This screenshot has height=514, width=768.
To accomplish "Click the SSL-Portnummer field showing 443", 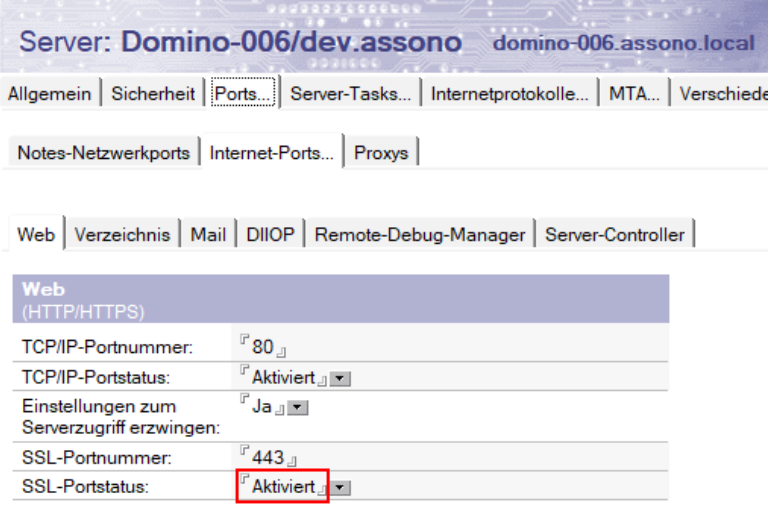I will tap(268, 457).
